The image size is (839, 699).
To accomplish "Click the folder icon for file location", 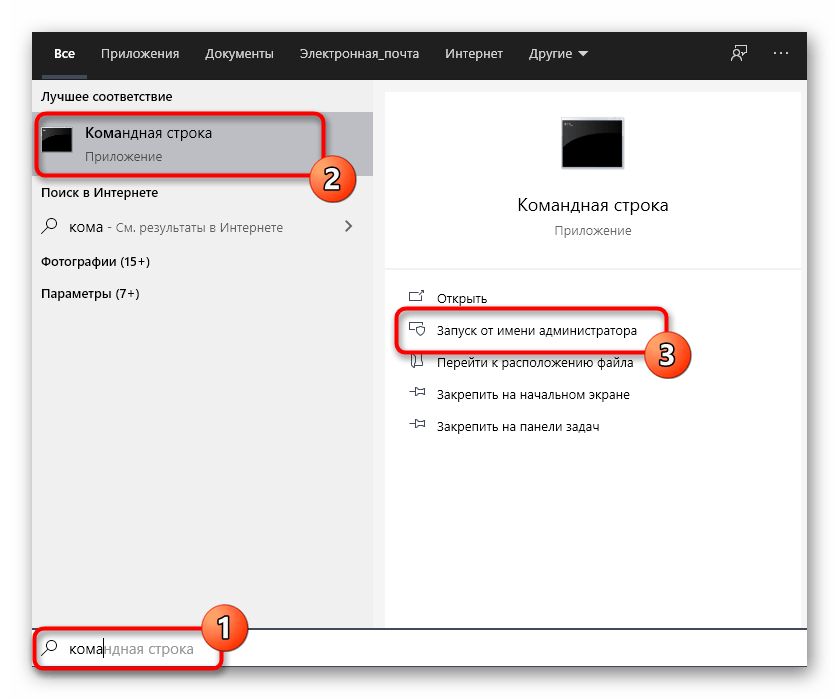I will coord(418,362).
